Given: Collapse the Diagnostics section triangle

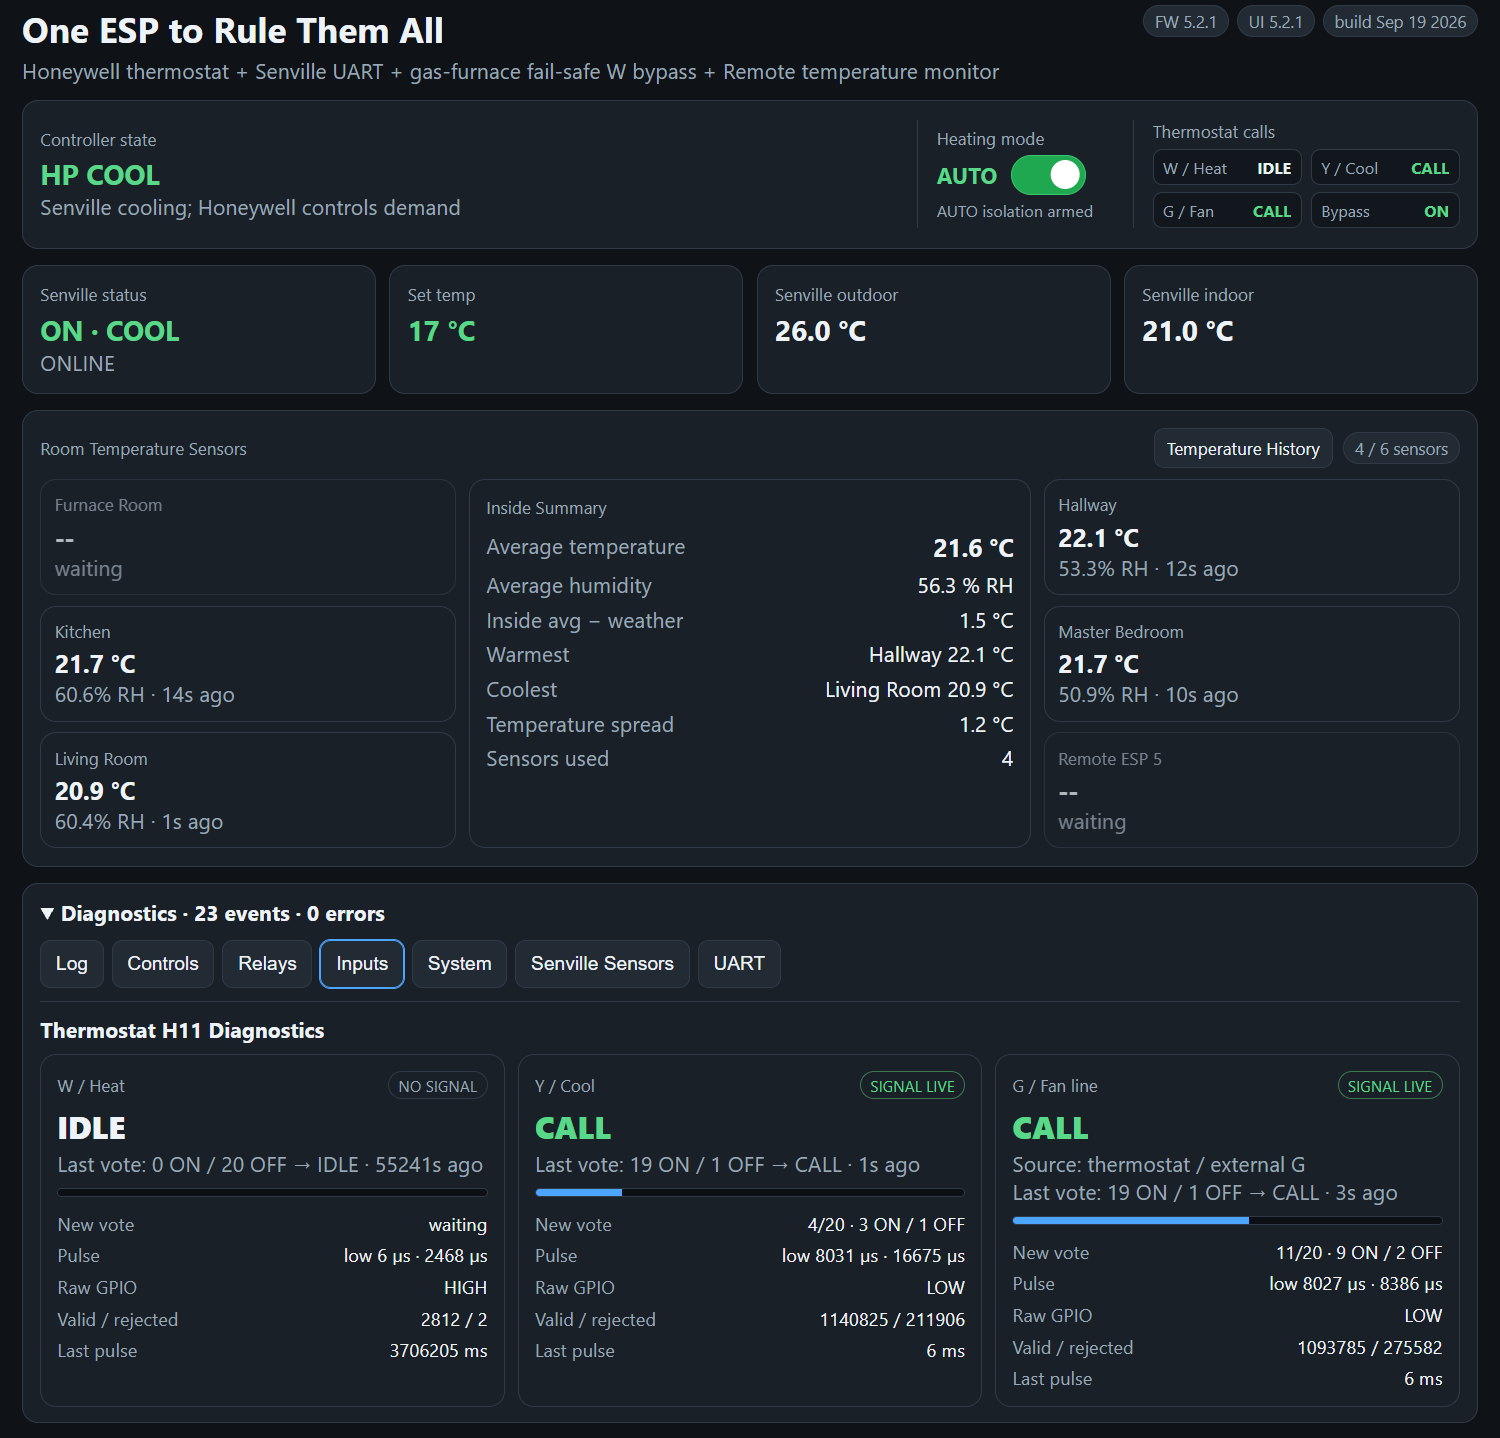Looking at the screenshot, I should pyautogui.click(x=47, y=913).
